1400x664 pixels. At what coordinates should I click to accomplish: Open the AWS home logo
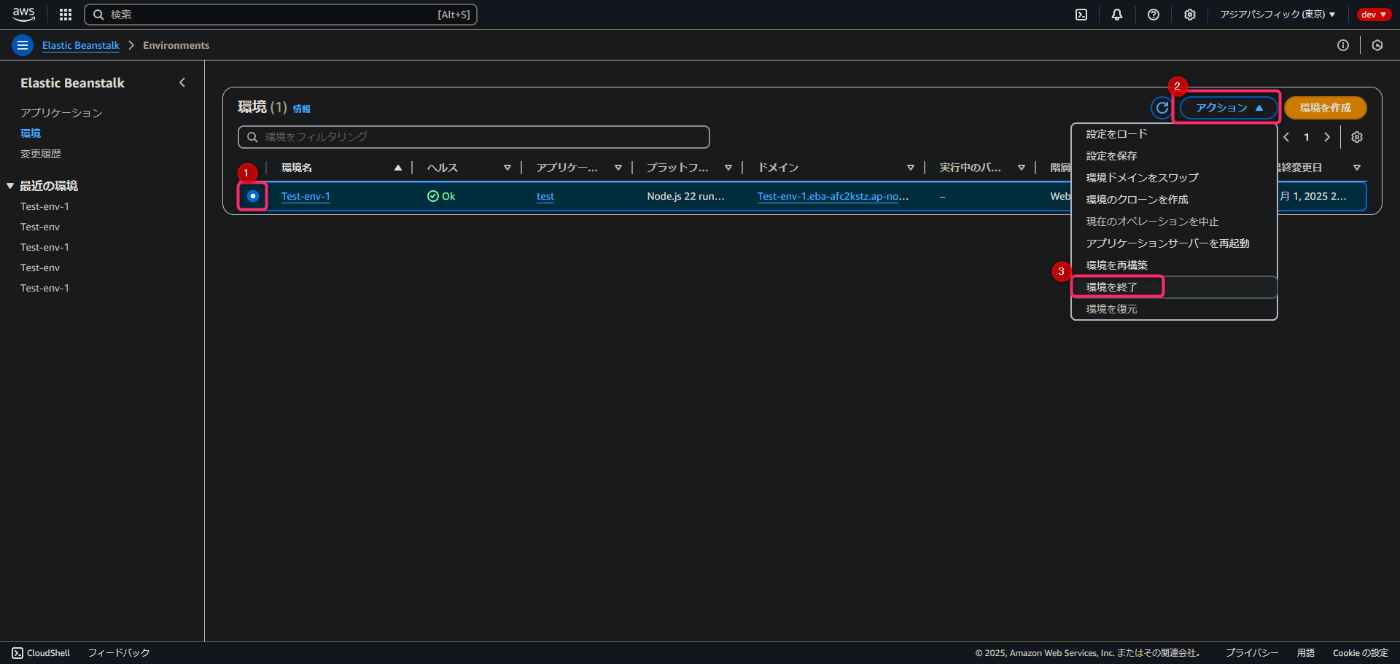point(24,14)
